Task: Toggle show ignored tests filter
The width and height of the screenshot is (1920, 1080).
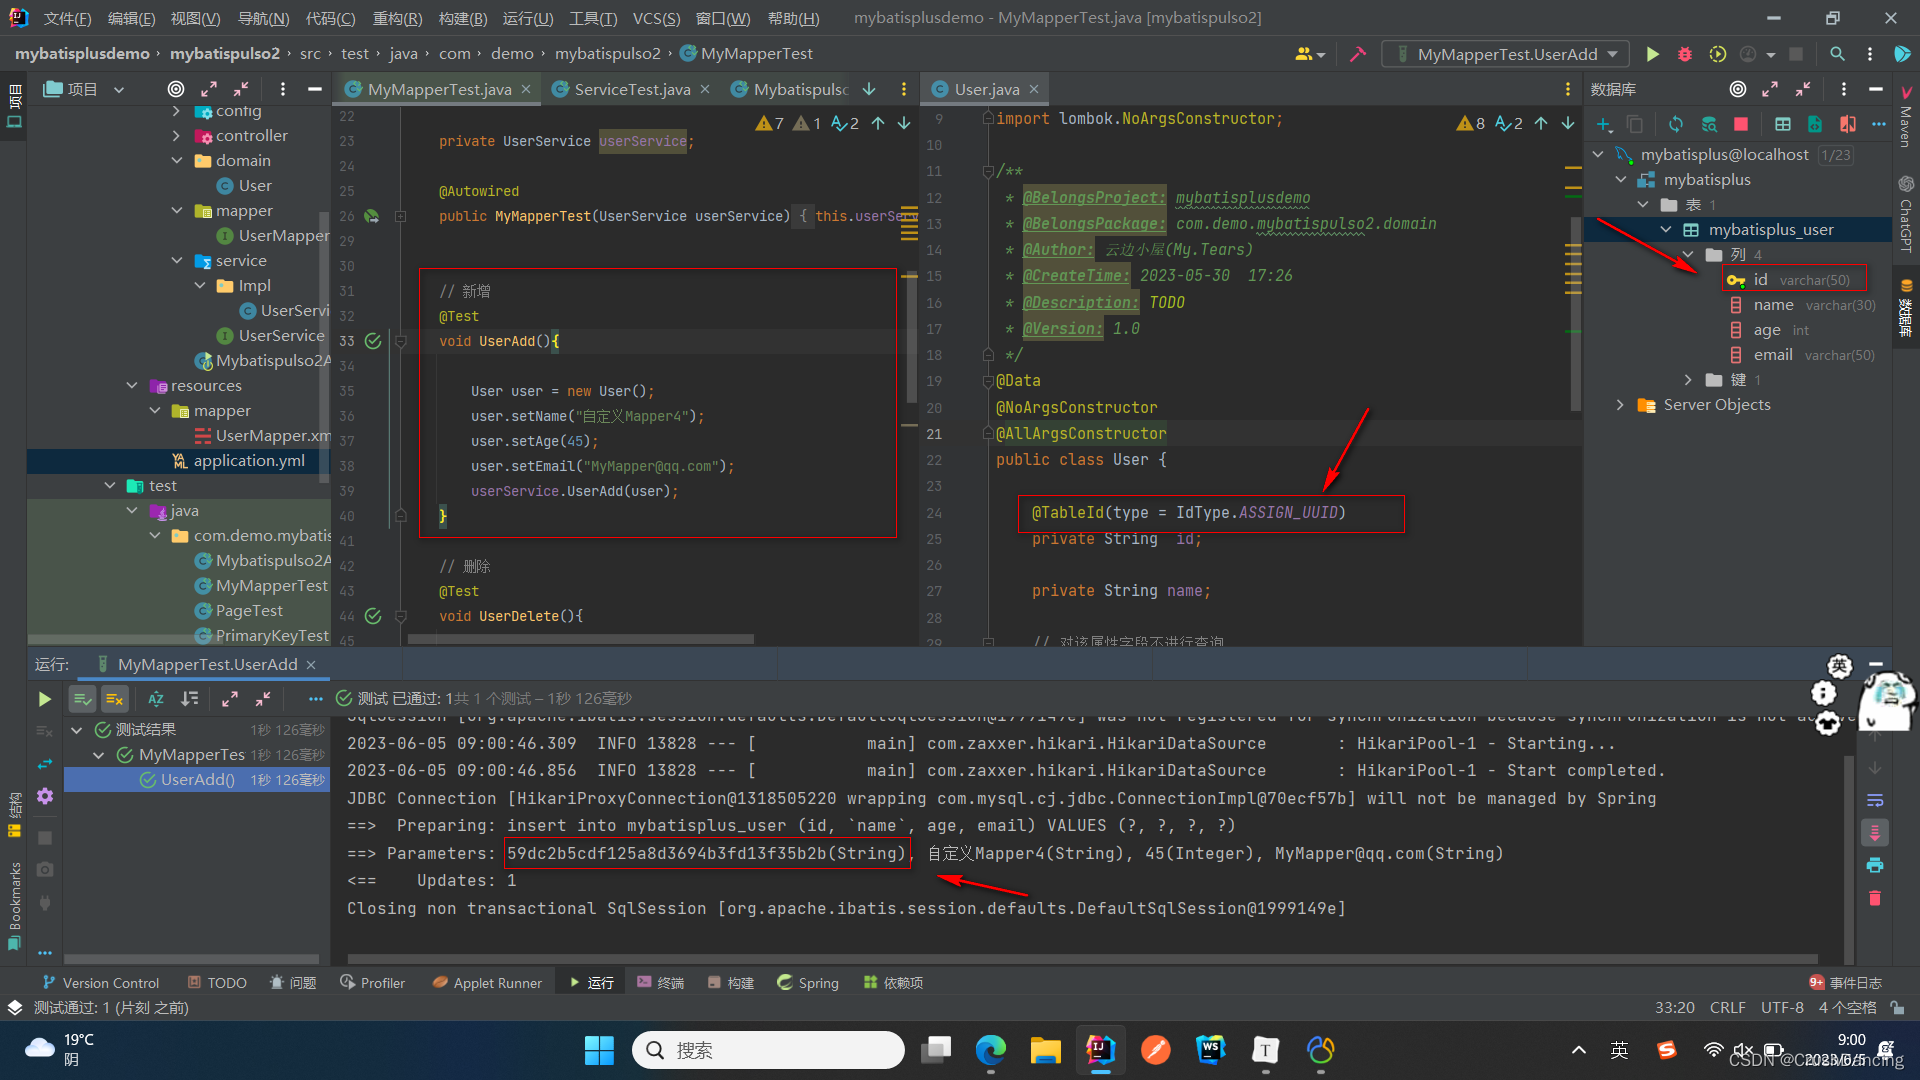Action: click(x=115, y=699)
